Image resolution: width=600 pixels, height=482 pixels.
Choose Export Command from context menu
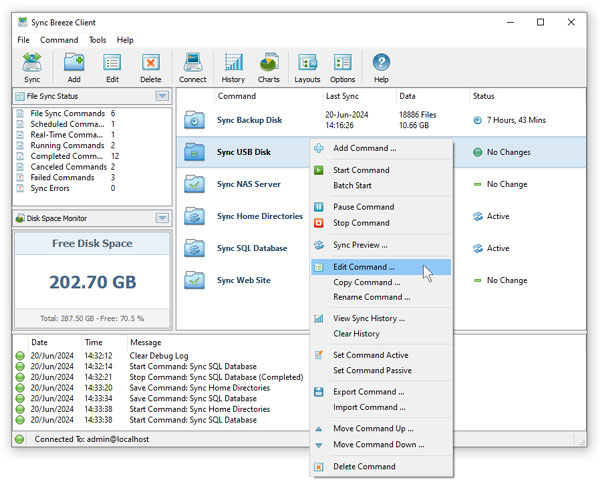381,392
